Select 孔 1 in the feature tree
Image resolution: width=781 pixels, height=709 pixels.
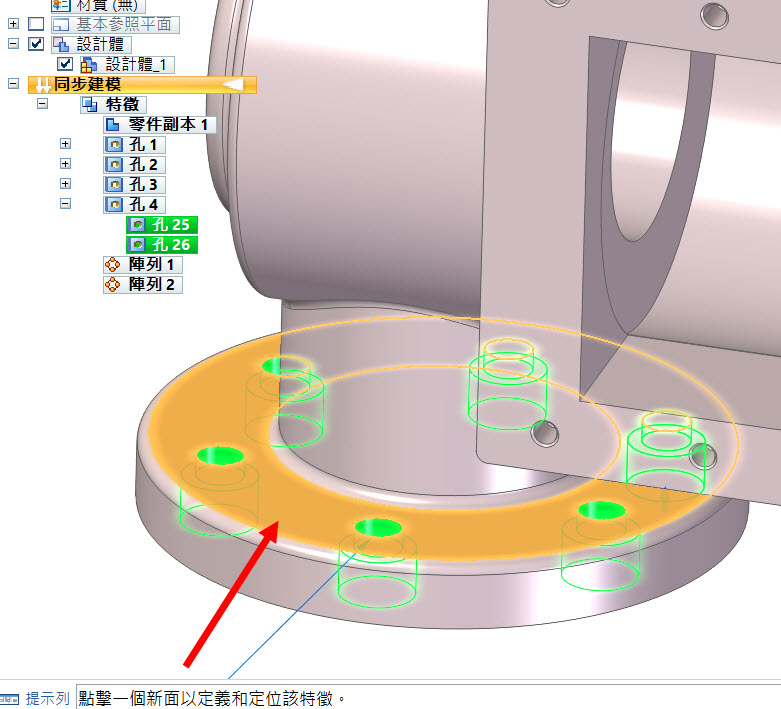click(x=134, y=144)
